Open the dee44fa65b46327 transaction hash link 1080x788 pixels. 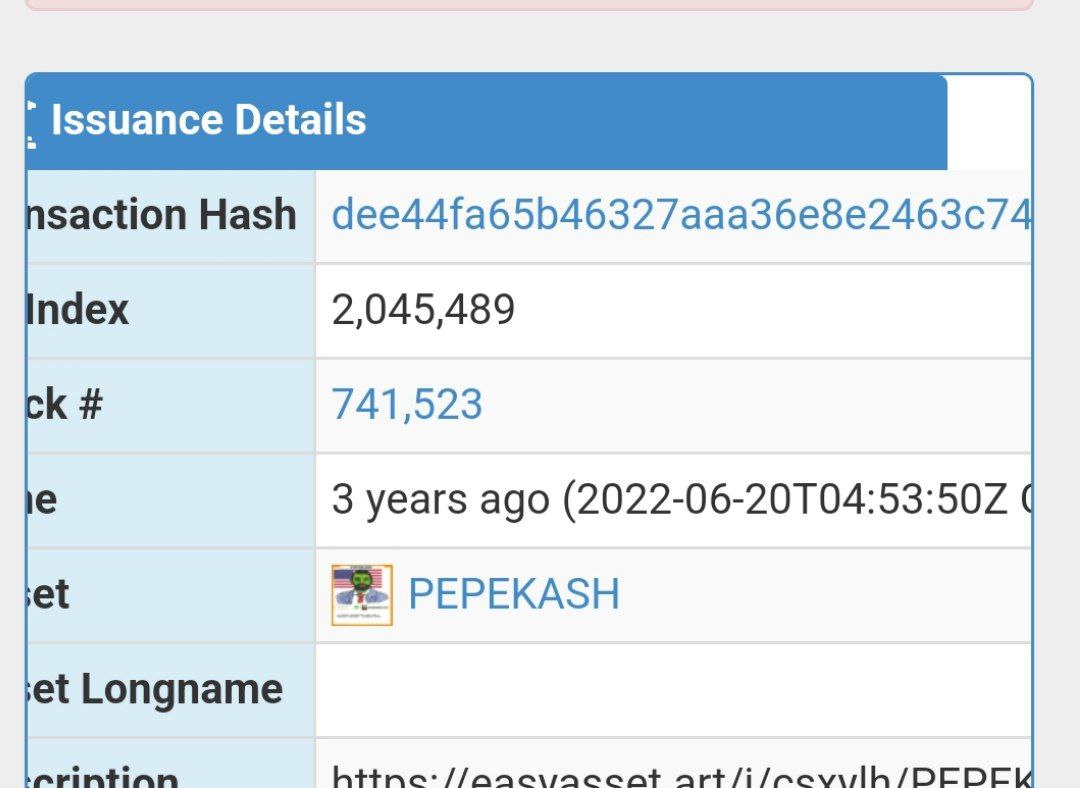coord(681,214)
